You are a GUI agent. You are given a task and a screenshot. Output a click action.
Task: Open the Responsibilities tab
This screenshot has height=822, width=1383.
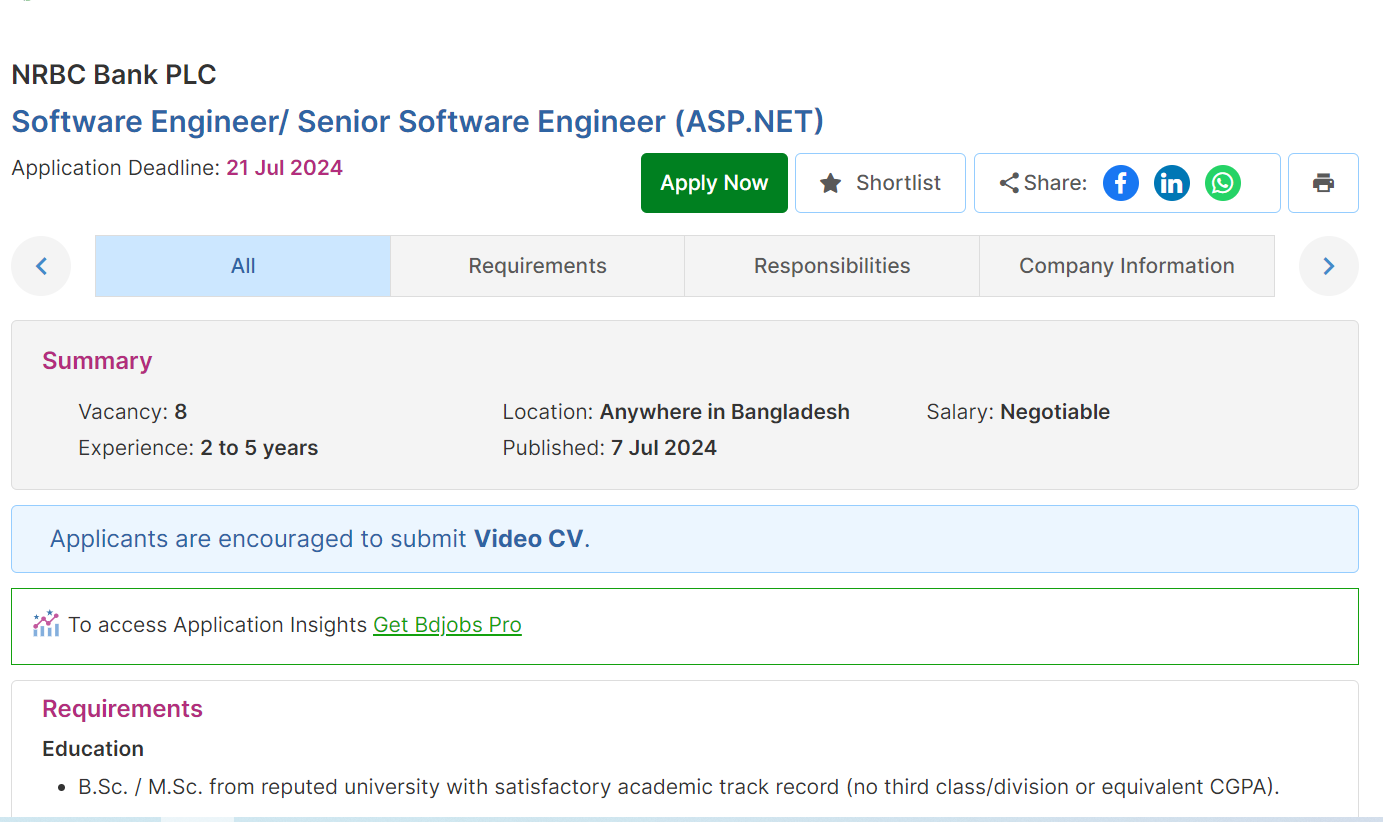[832, 266]
